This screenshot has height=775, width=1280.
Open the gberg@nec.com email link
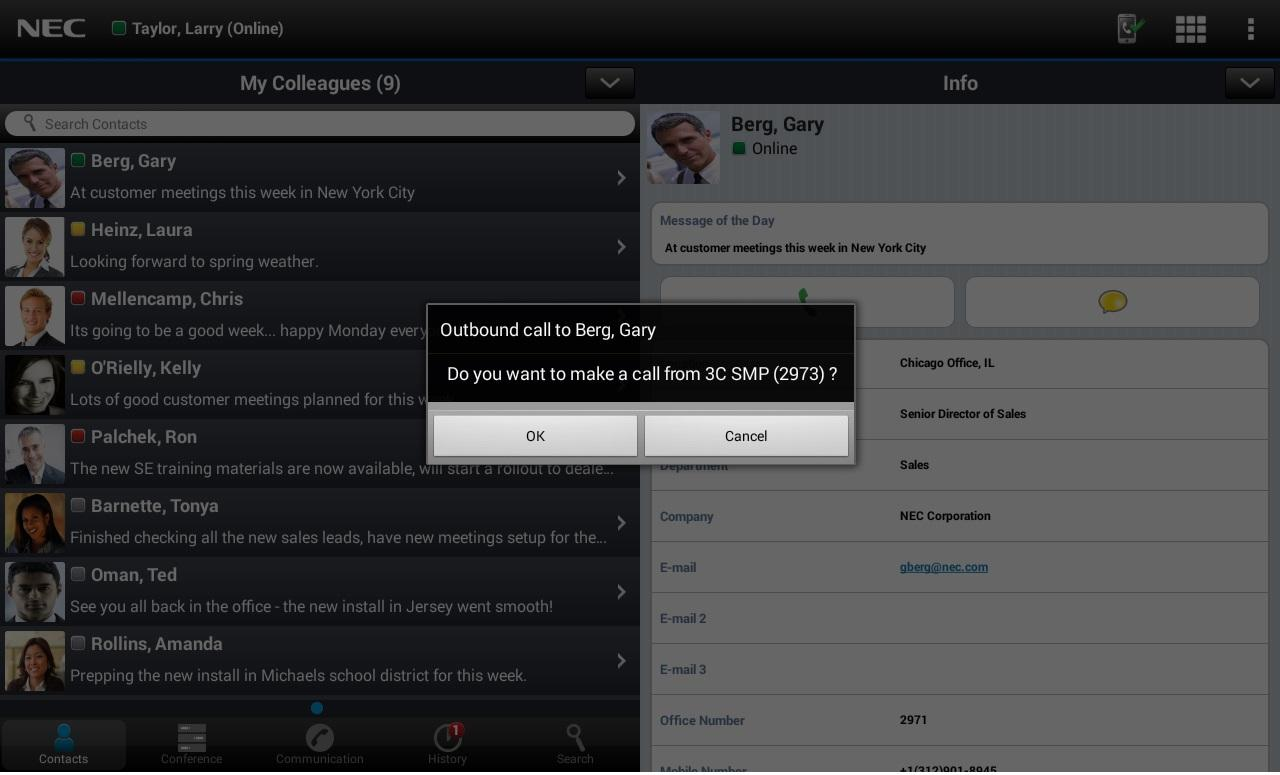(x=944, y=567)
